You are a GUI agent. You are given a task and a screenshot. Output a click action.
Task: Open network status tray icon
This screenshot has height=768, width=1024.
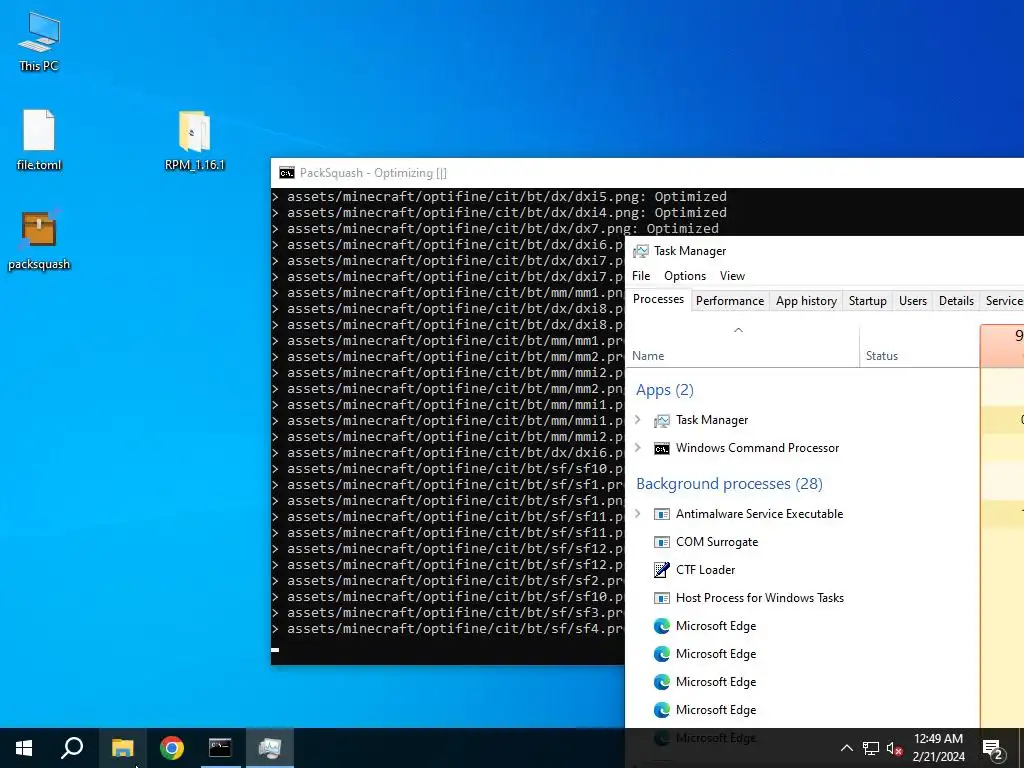click(x=871, y=748)
